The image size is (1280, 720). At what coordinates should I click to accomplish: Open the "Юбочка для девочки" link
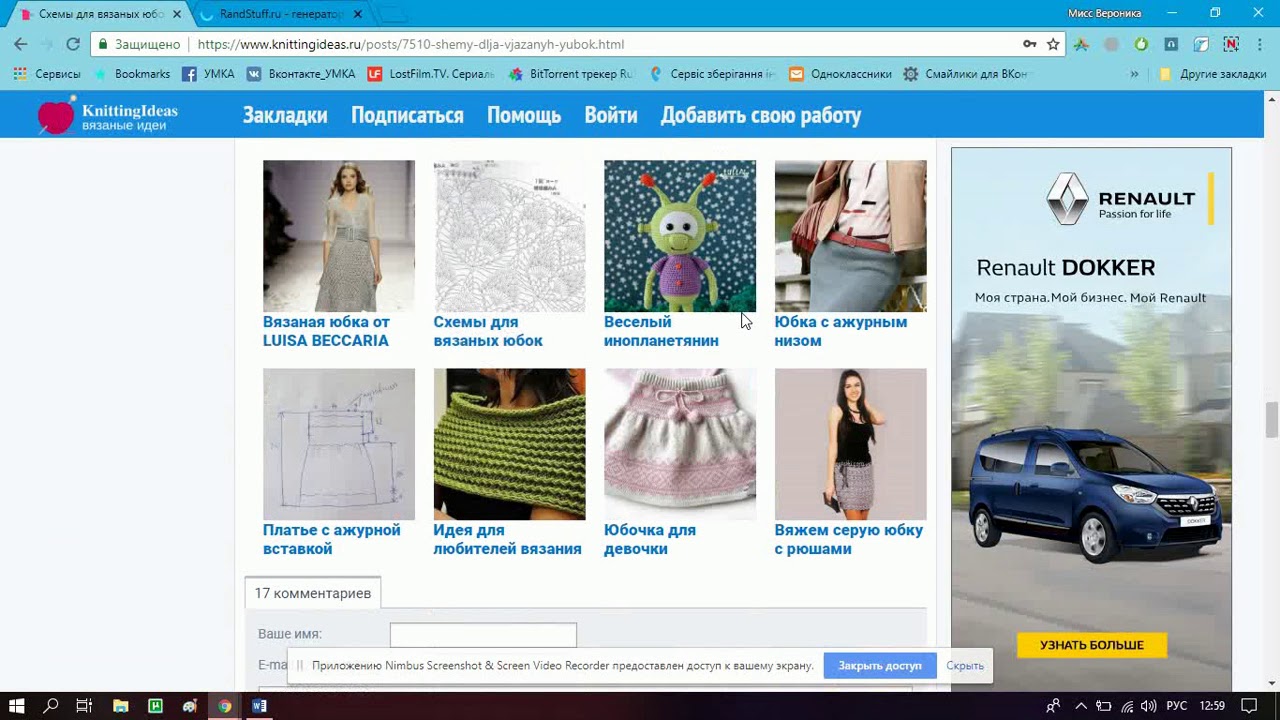pyautogui.click(x=650, y=539)
